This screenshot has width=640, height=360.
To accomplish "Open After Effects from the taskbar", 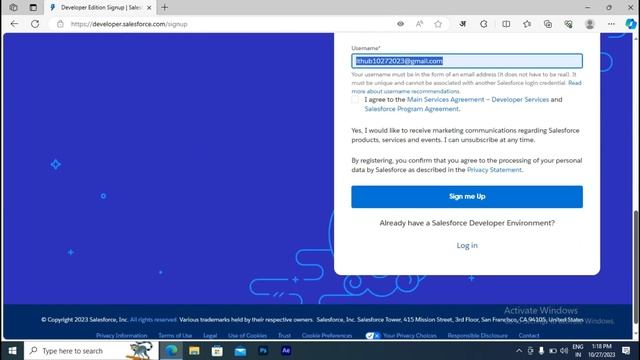I will pos(286,351).
